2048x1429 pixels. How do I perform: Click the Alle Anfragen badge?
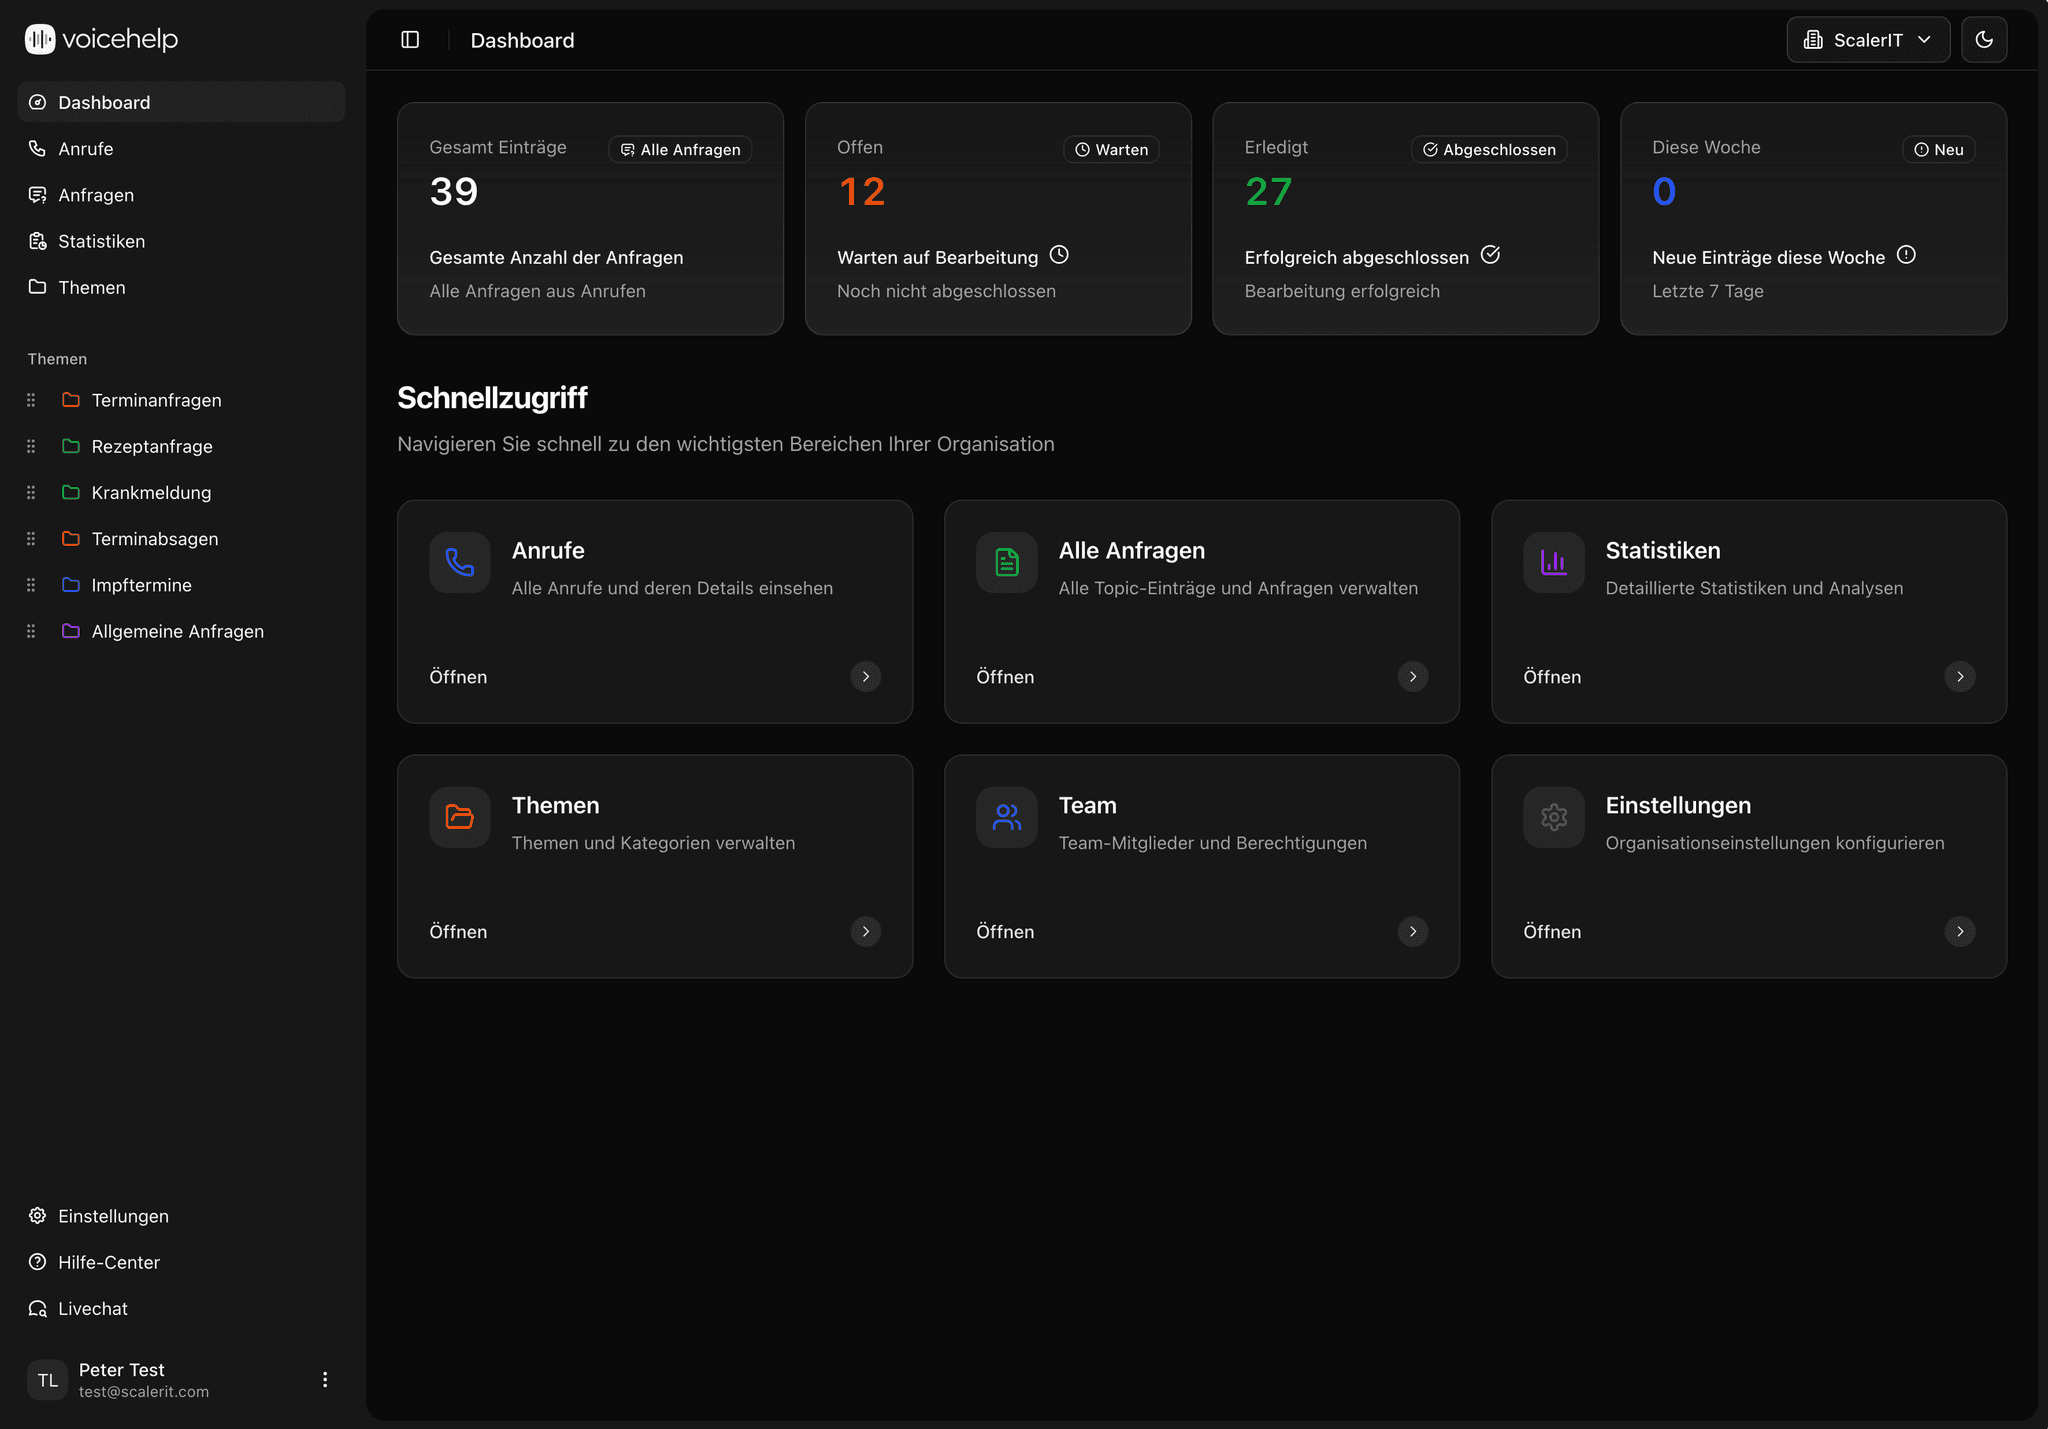tap(680, 149)
